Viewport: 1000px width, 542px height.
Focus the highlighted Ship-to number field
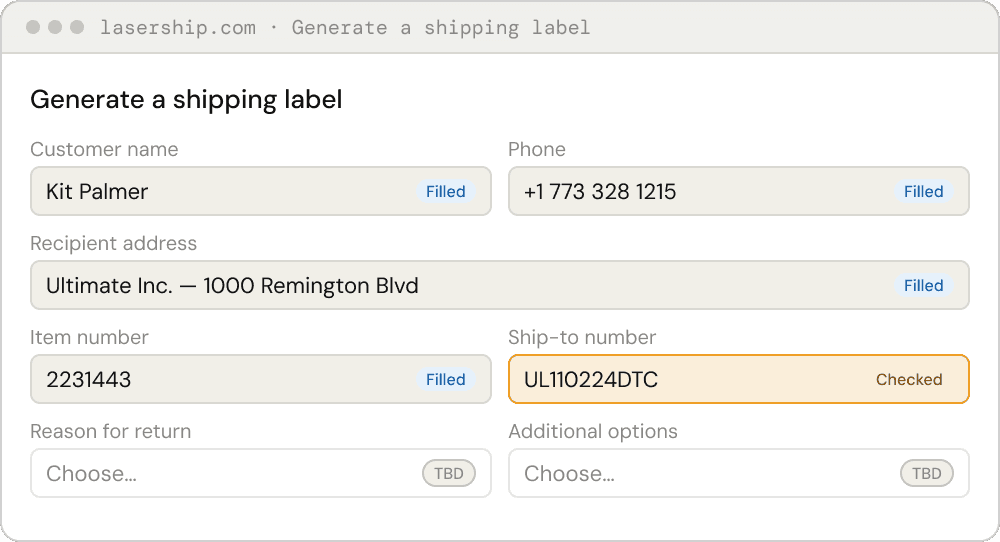(x=680, y=379)
